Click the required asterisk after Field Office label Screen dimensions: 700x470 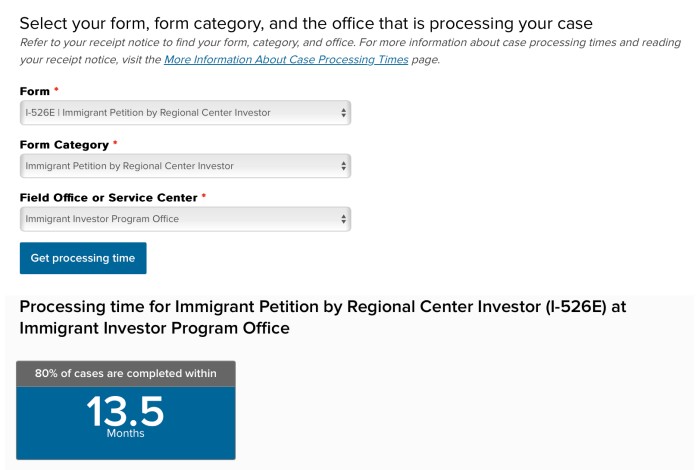[204, 197]
